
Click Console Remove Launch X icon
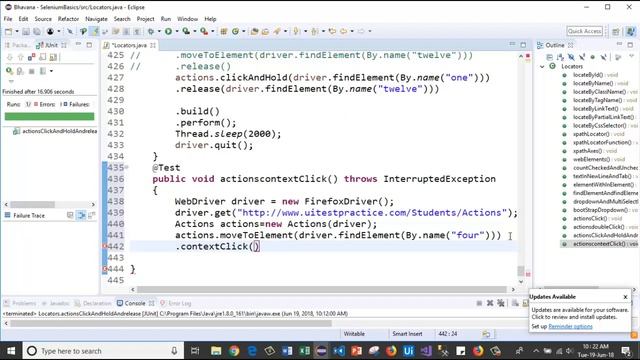coord(490,303)
